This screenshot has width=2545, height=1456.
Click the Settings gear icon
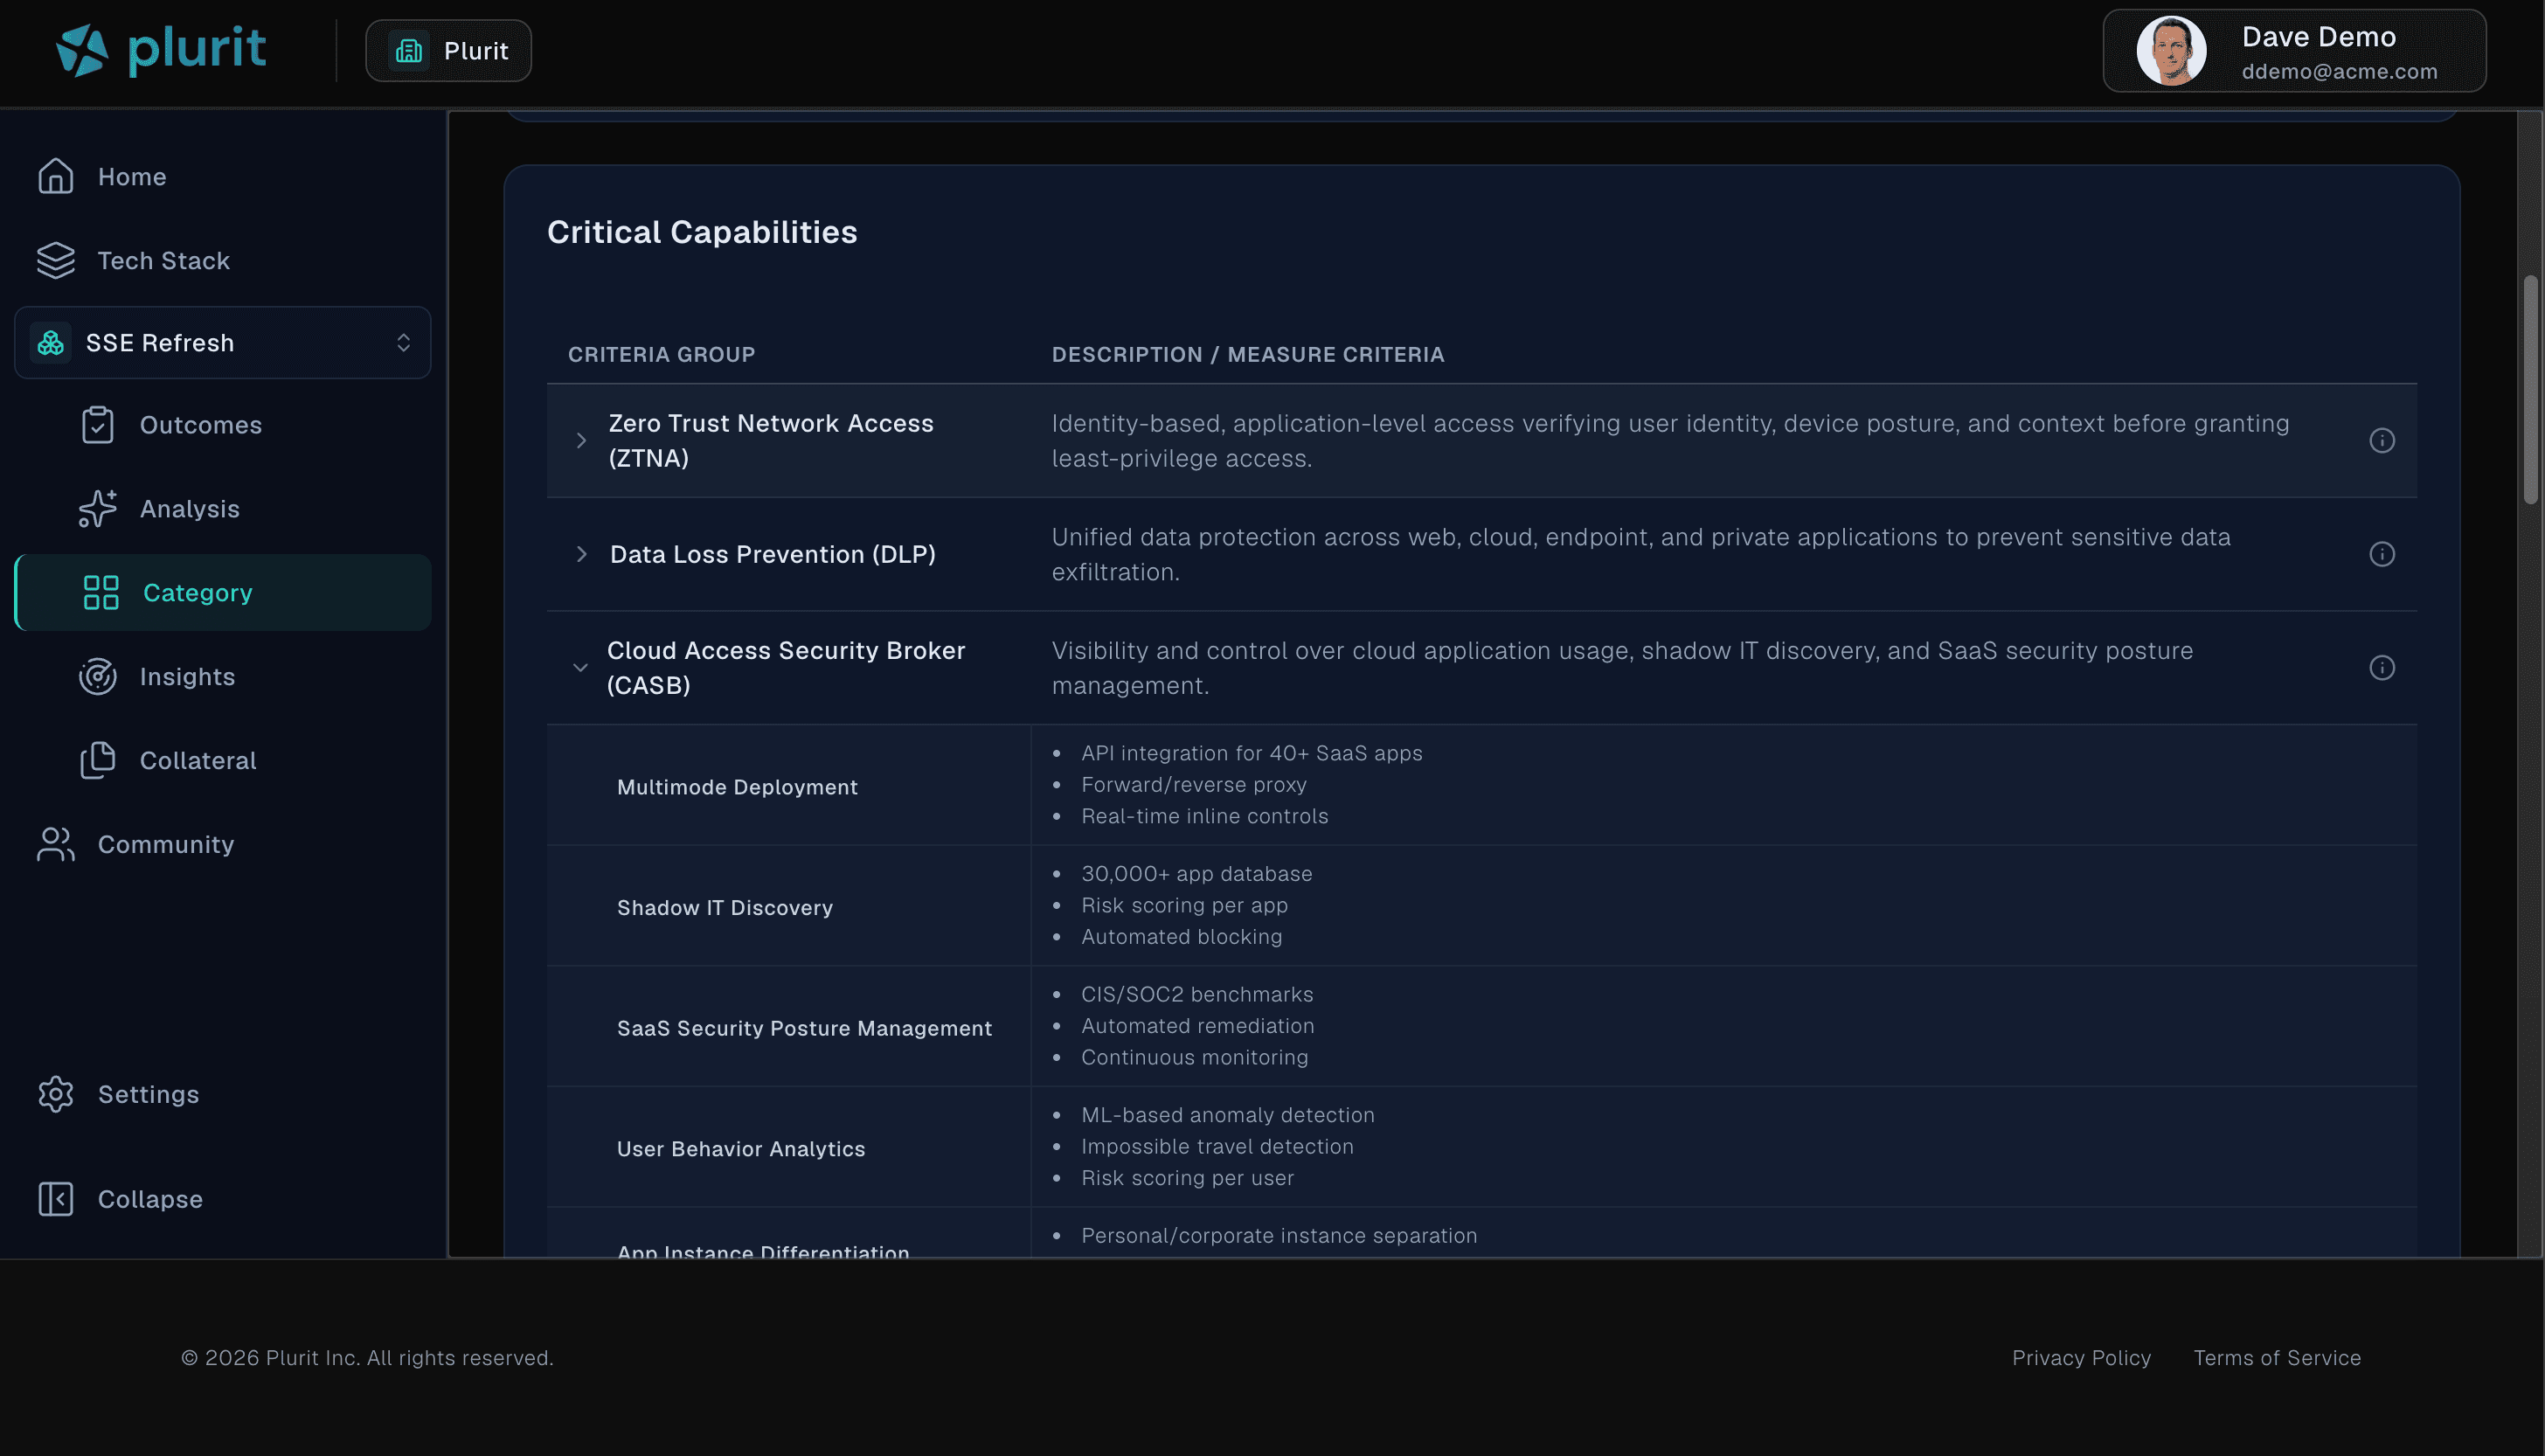(x=56, y=1095)
